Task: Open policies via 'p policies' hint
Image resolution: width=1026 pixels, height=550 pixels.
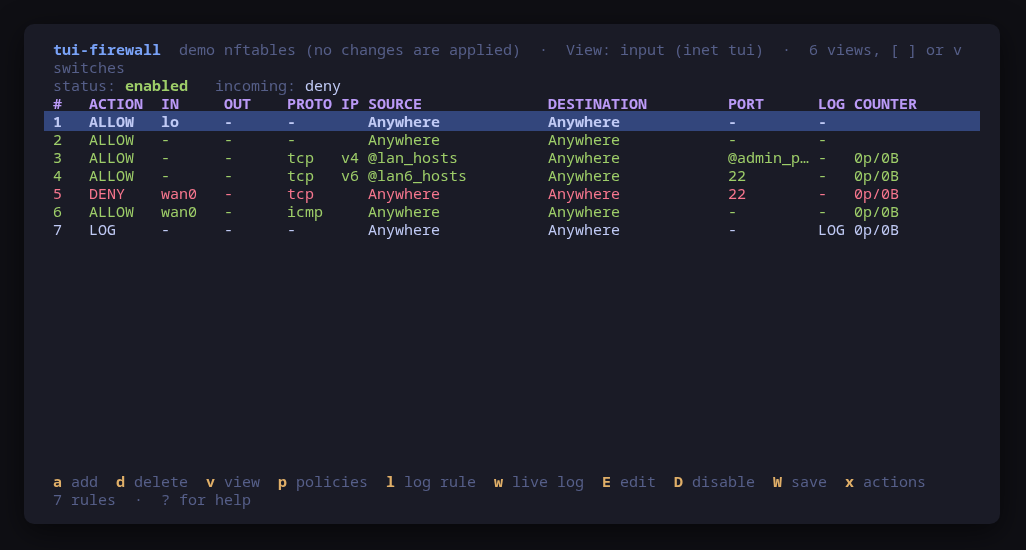Action: point(323,482)
